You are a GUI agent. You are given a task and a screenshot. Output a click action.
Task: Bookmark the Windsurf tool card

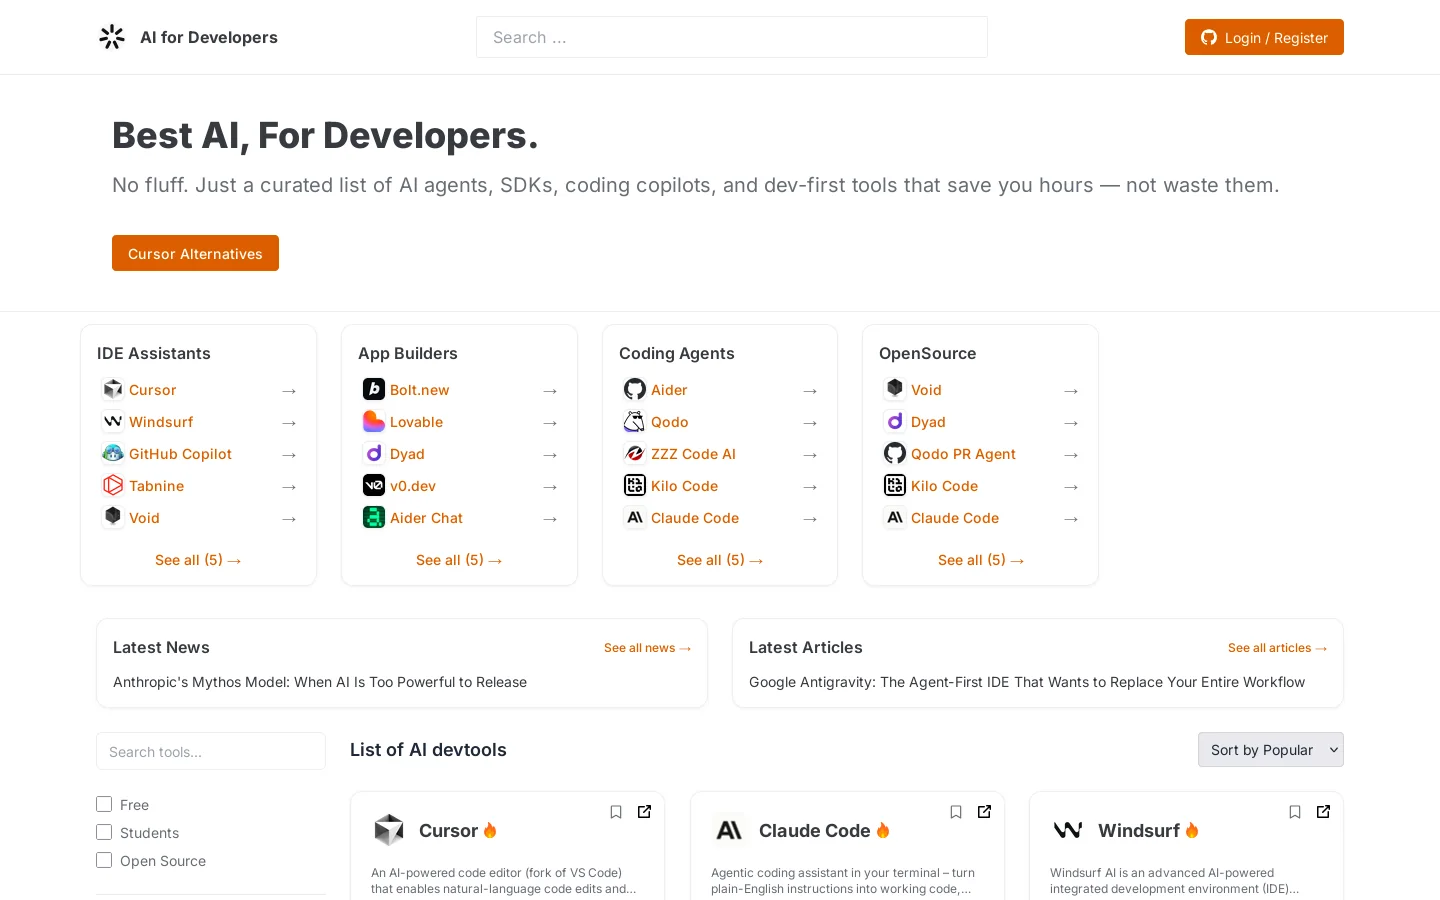pyautogui.click(x=1295, y=812)
